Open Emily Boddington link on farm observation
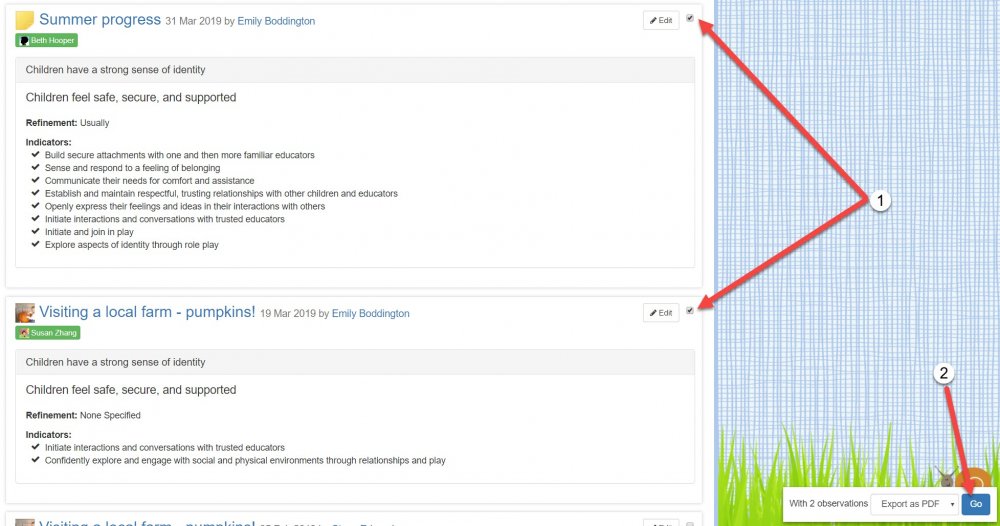 pos(370,314)
